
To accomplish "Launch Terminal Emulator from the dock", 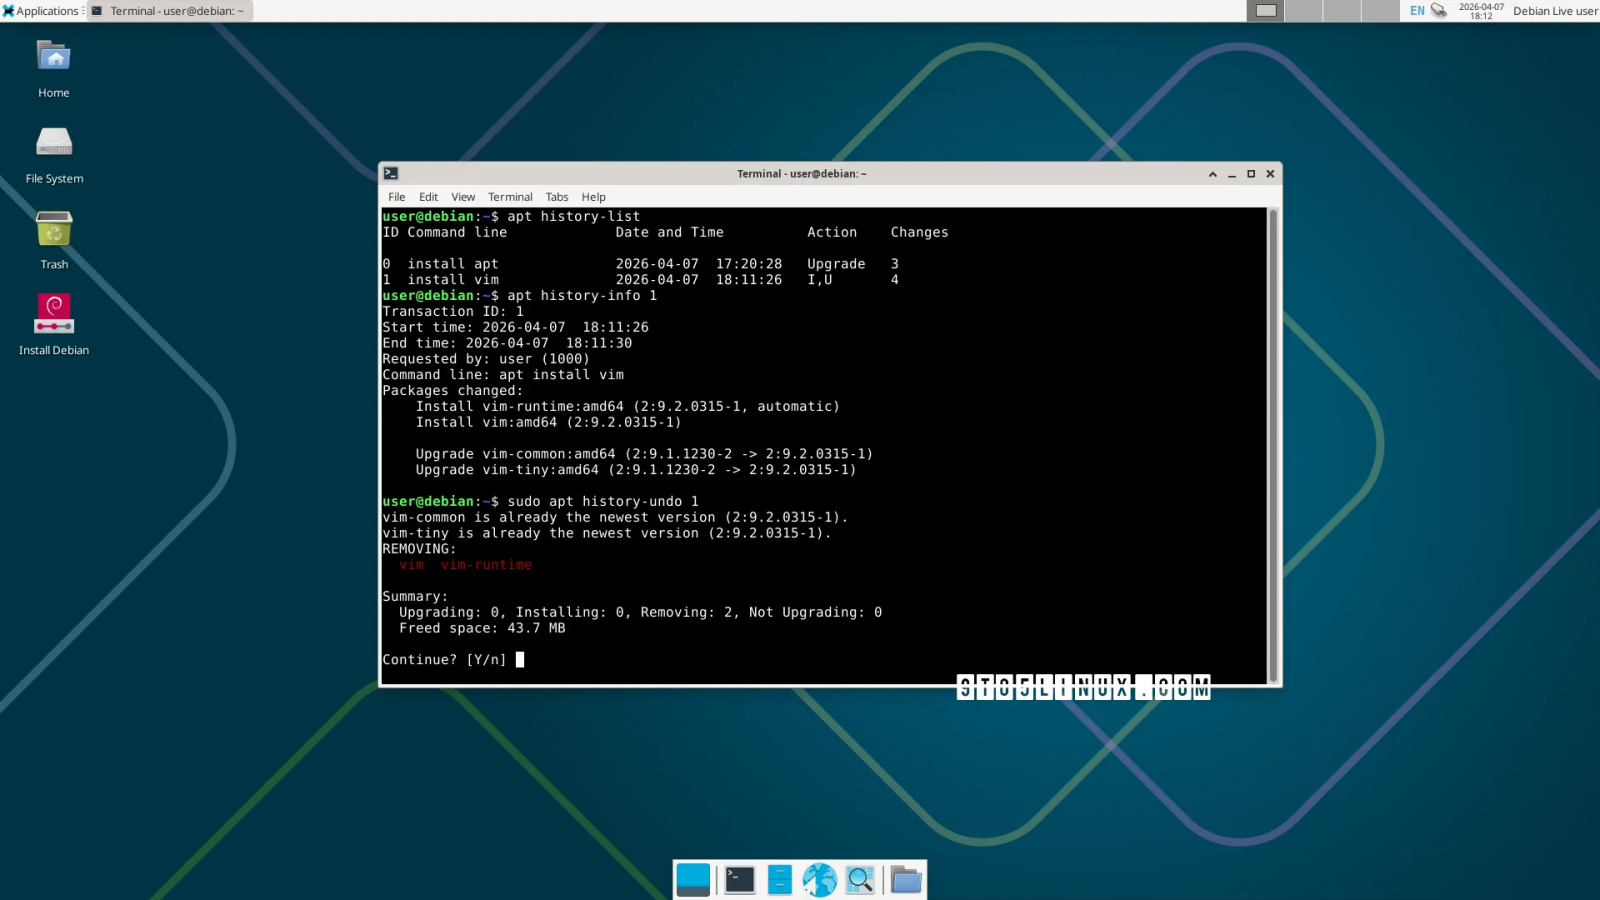I will [739, 880].
